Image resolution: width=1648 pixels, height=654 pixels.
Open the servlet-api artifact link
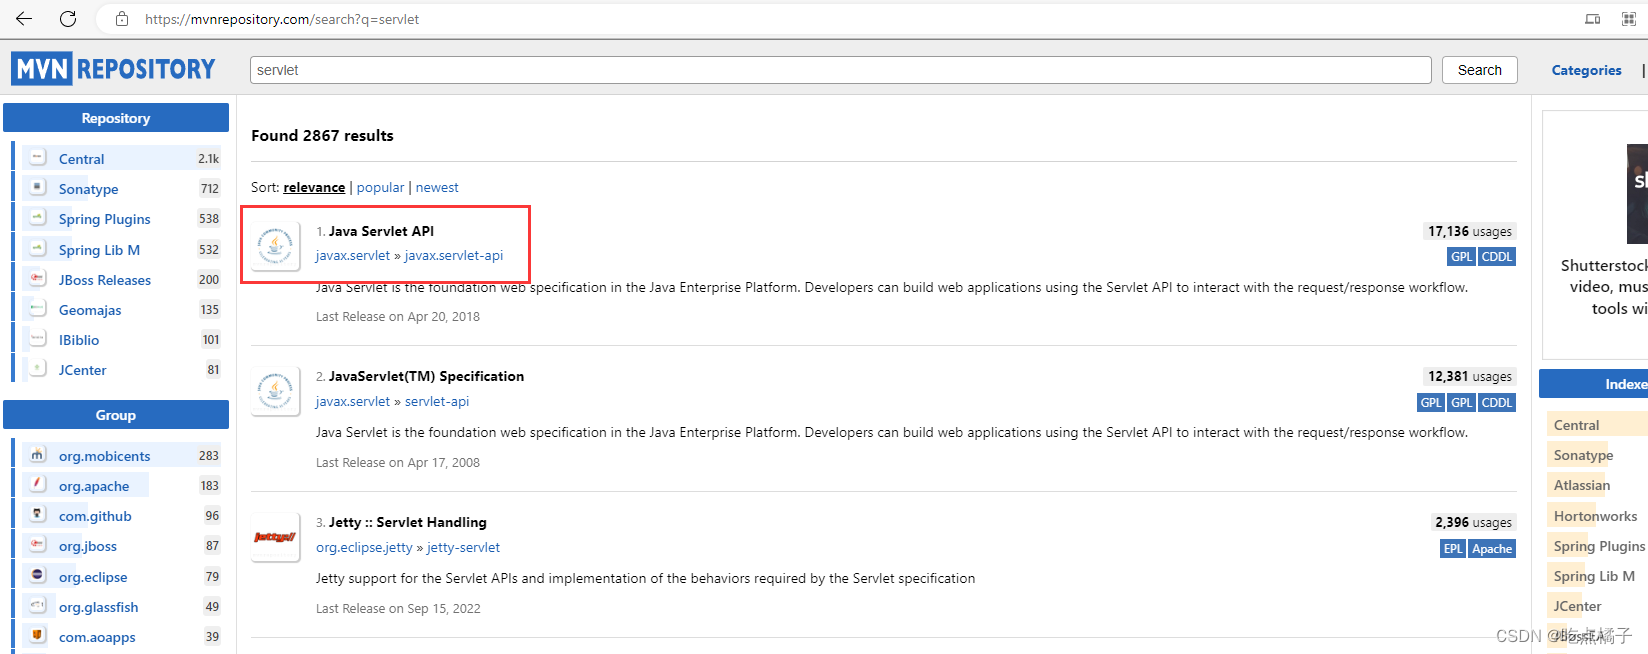pos(437,401)
